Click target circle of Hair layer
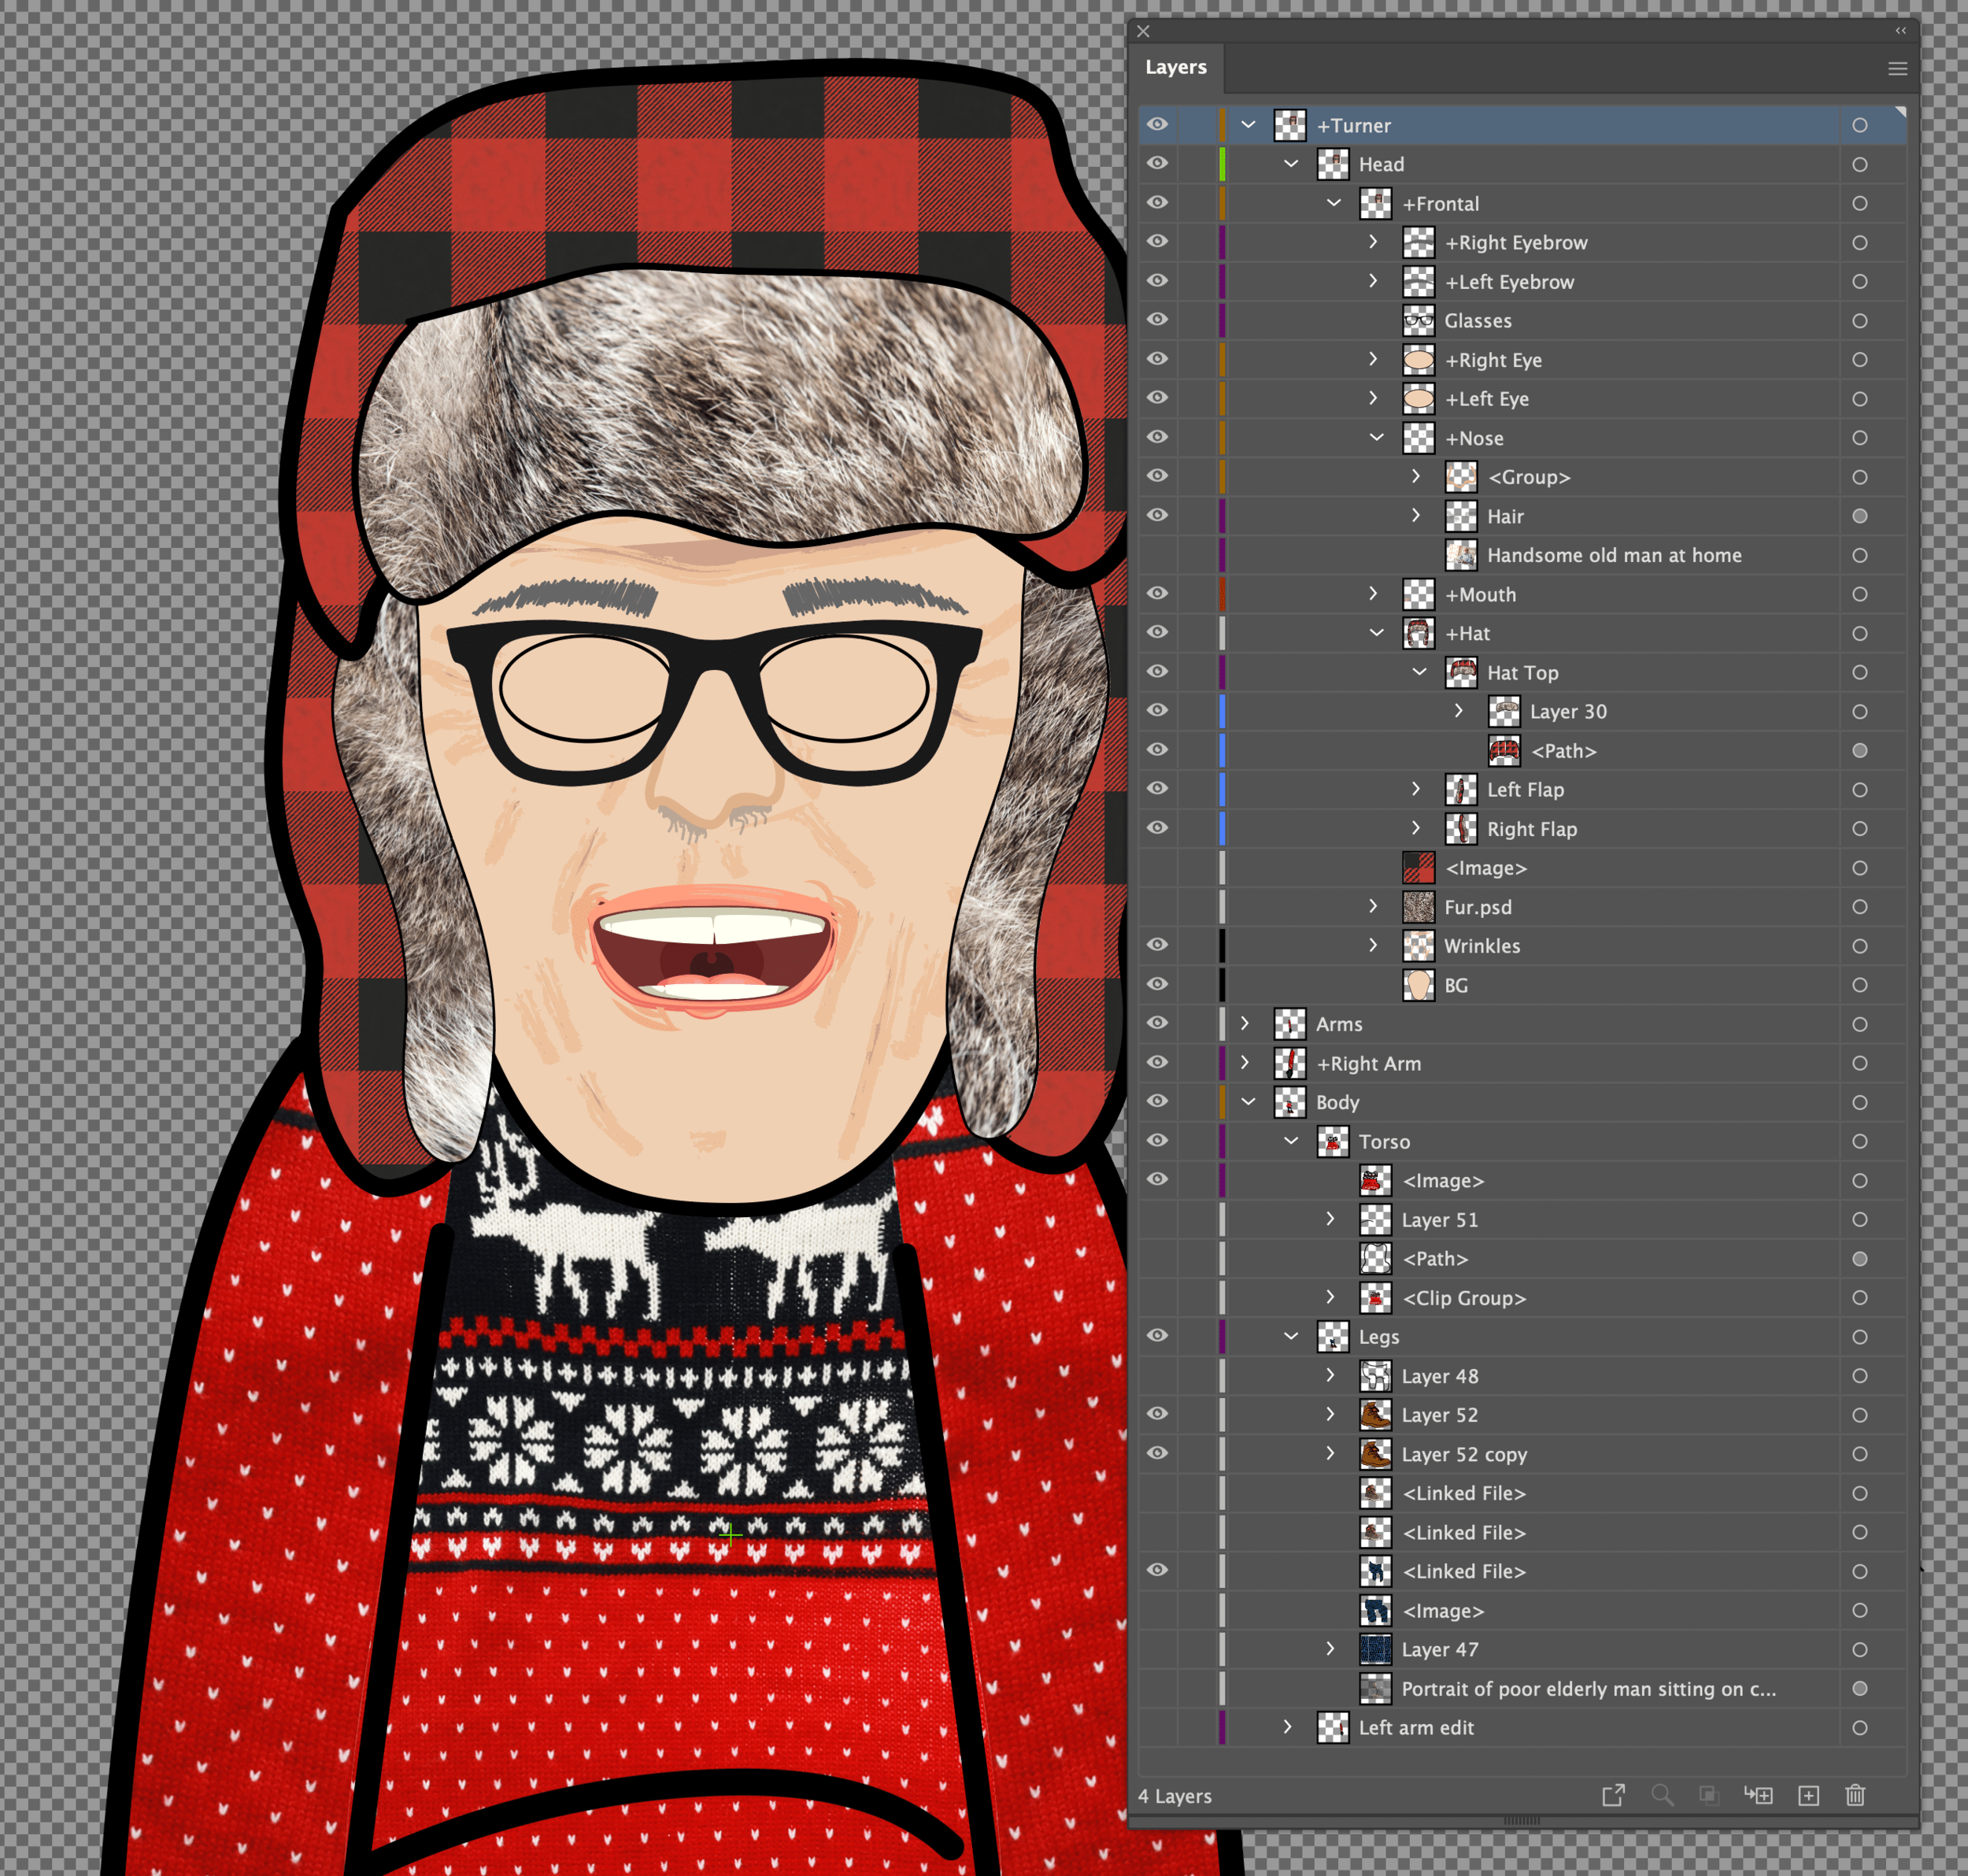1968x1876 pixels. pyautogui.click(x=1859, y=516)
